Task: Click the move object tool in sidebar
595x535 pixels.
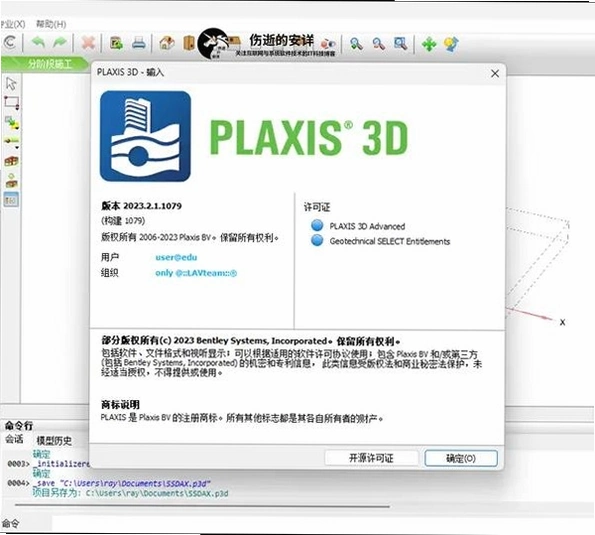Action: coord(11,123)
